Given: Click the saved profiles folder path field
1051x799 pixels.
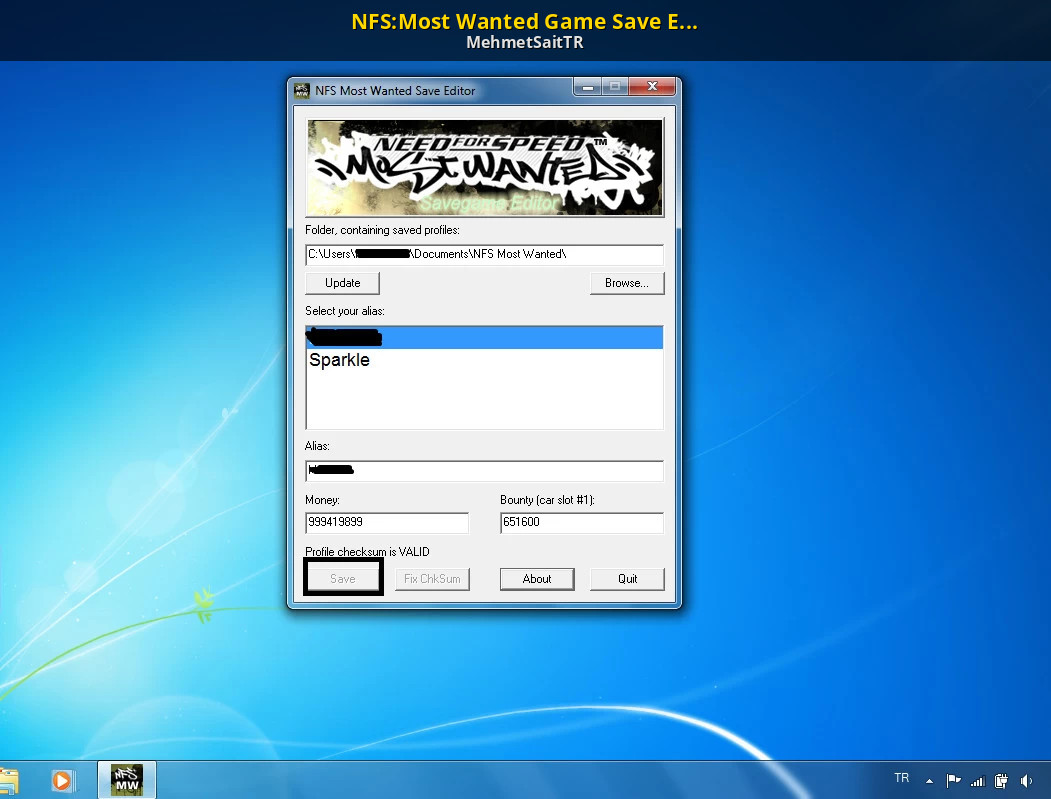Looking at the screenshot, I should point(484,254).
